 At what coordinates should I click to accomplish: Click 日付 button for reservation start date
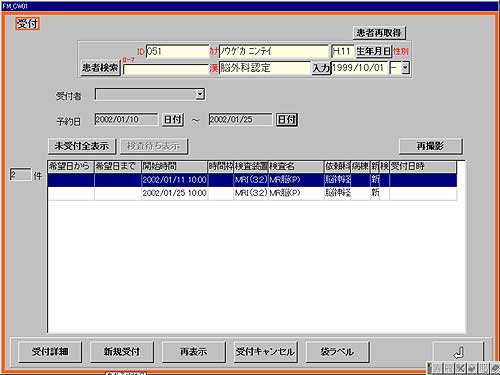173,120
